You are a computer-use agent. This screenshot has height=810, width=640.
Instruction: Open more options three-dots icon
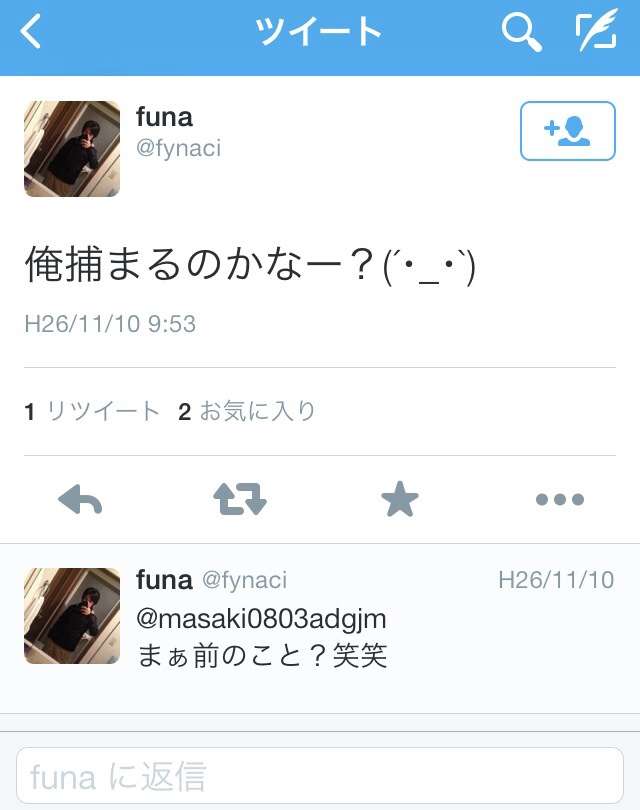pos(560,500)
